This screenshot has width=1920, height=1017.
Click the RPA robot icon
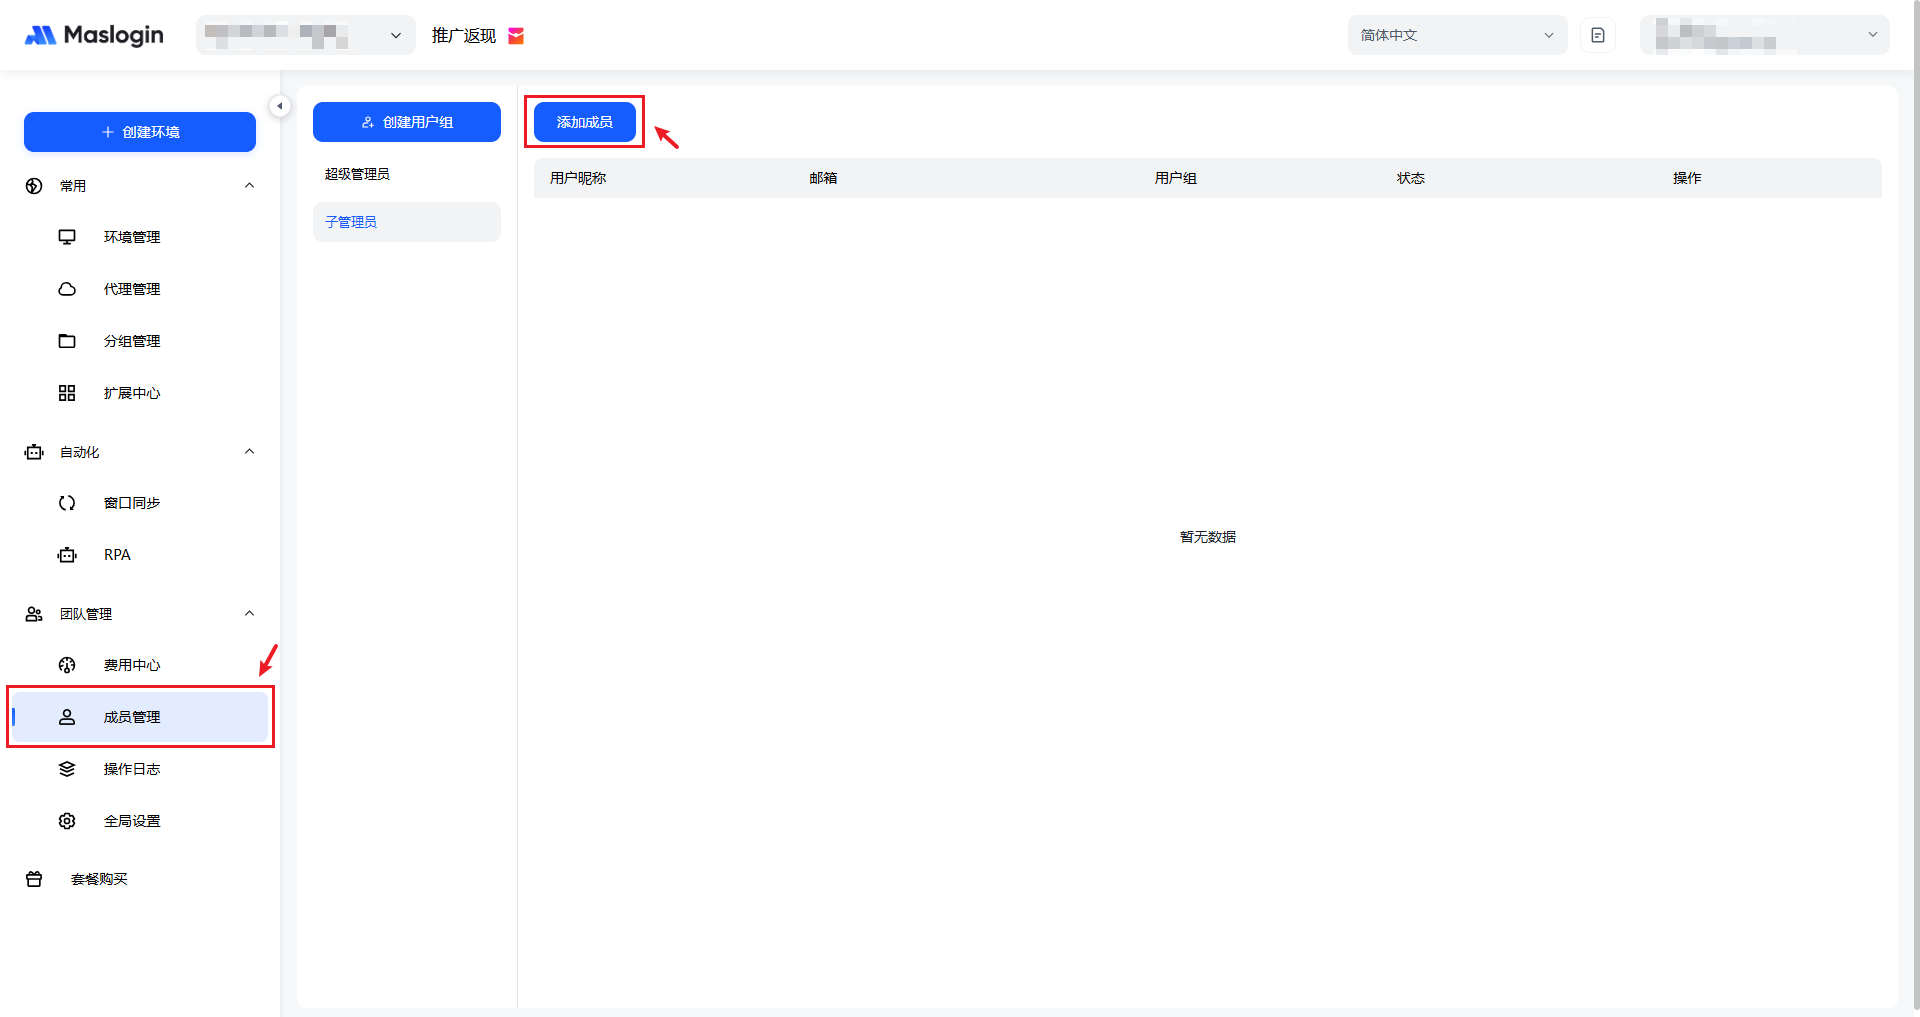pos(67,555)
